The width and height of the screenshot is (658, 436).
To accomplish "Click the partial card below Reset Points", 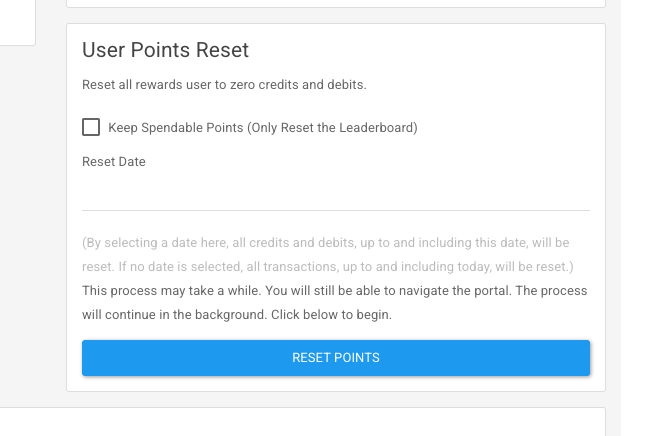I will (x=300, y=421).
